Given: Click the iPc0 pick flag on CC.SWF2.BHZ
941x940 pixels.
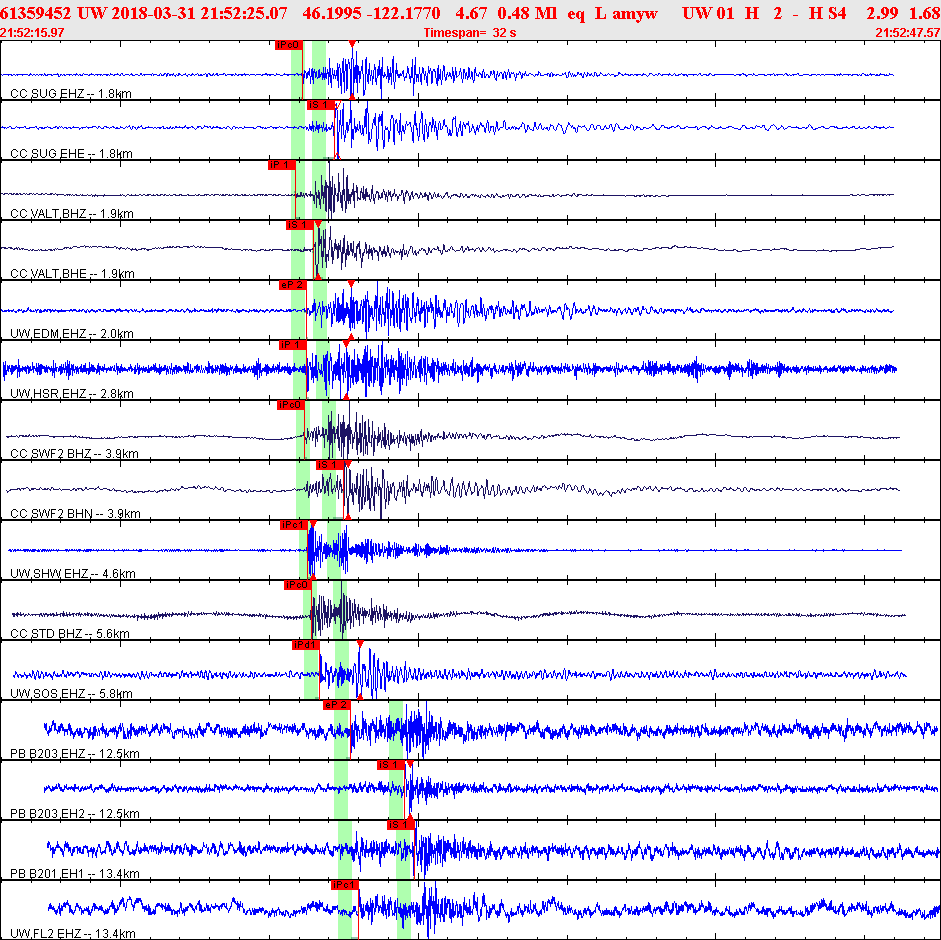Looking at the screenshot, I should [x=290, y=405].
